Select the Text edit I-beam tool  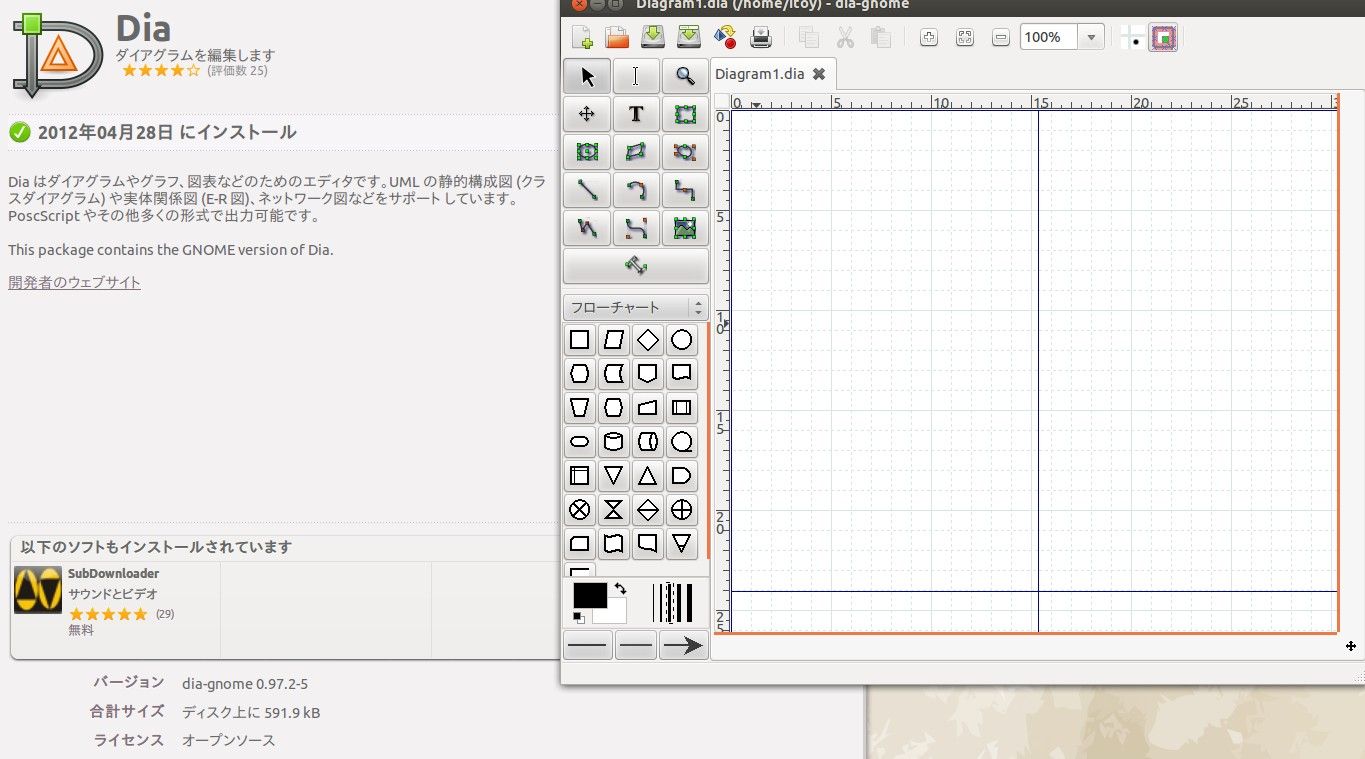tap(636, 76)
